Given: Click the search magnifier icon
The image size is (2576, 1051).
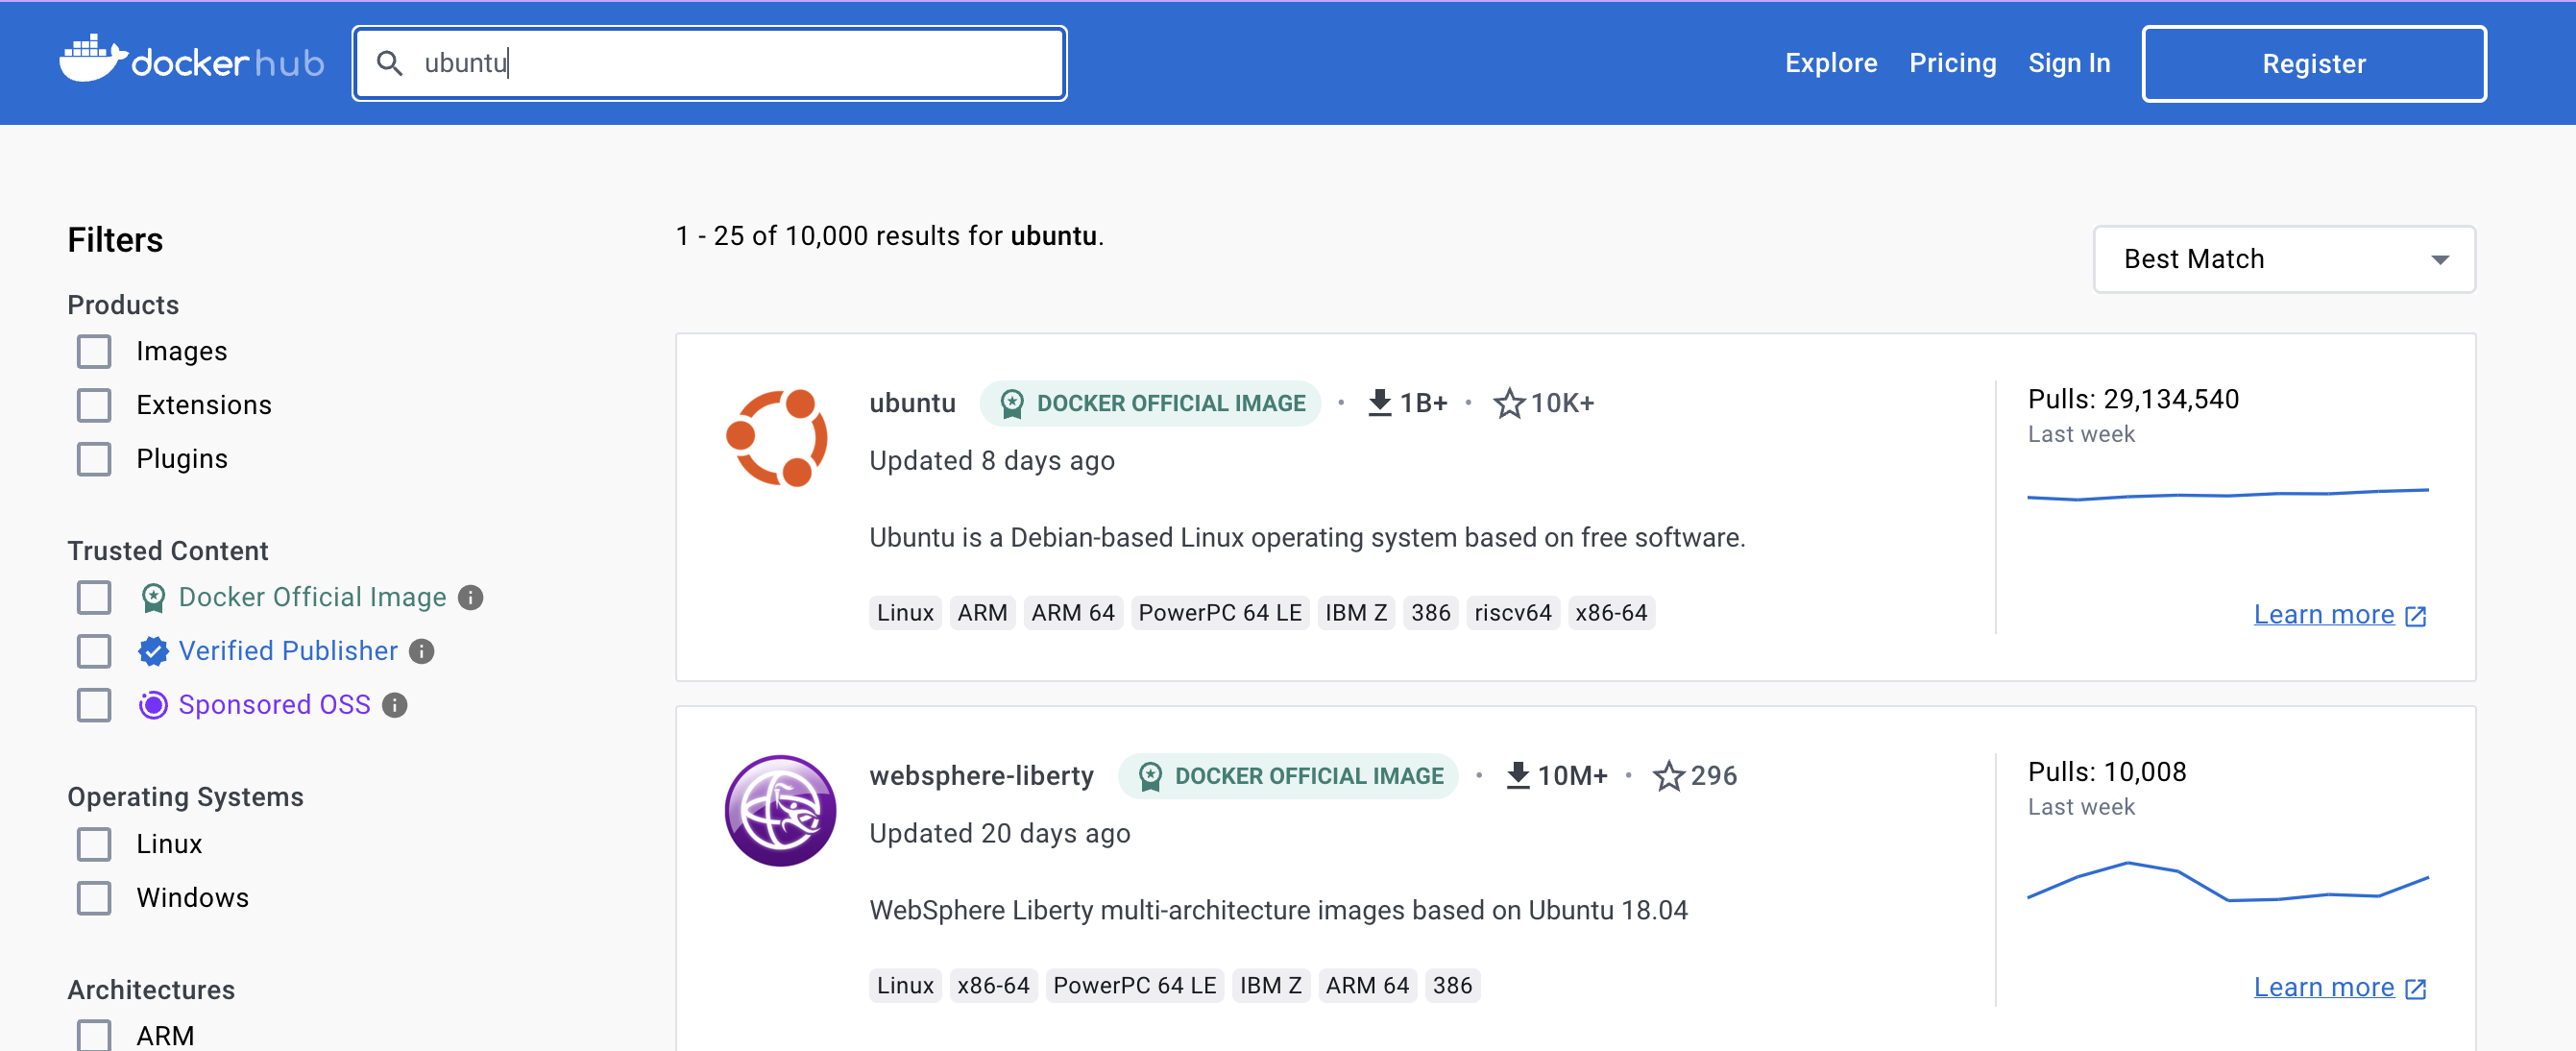Looking at the screenshot, I should coord(390,62).
